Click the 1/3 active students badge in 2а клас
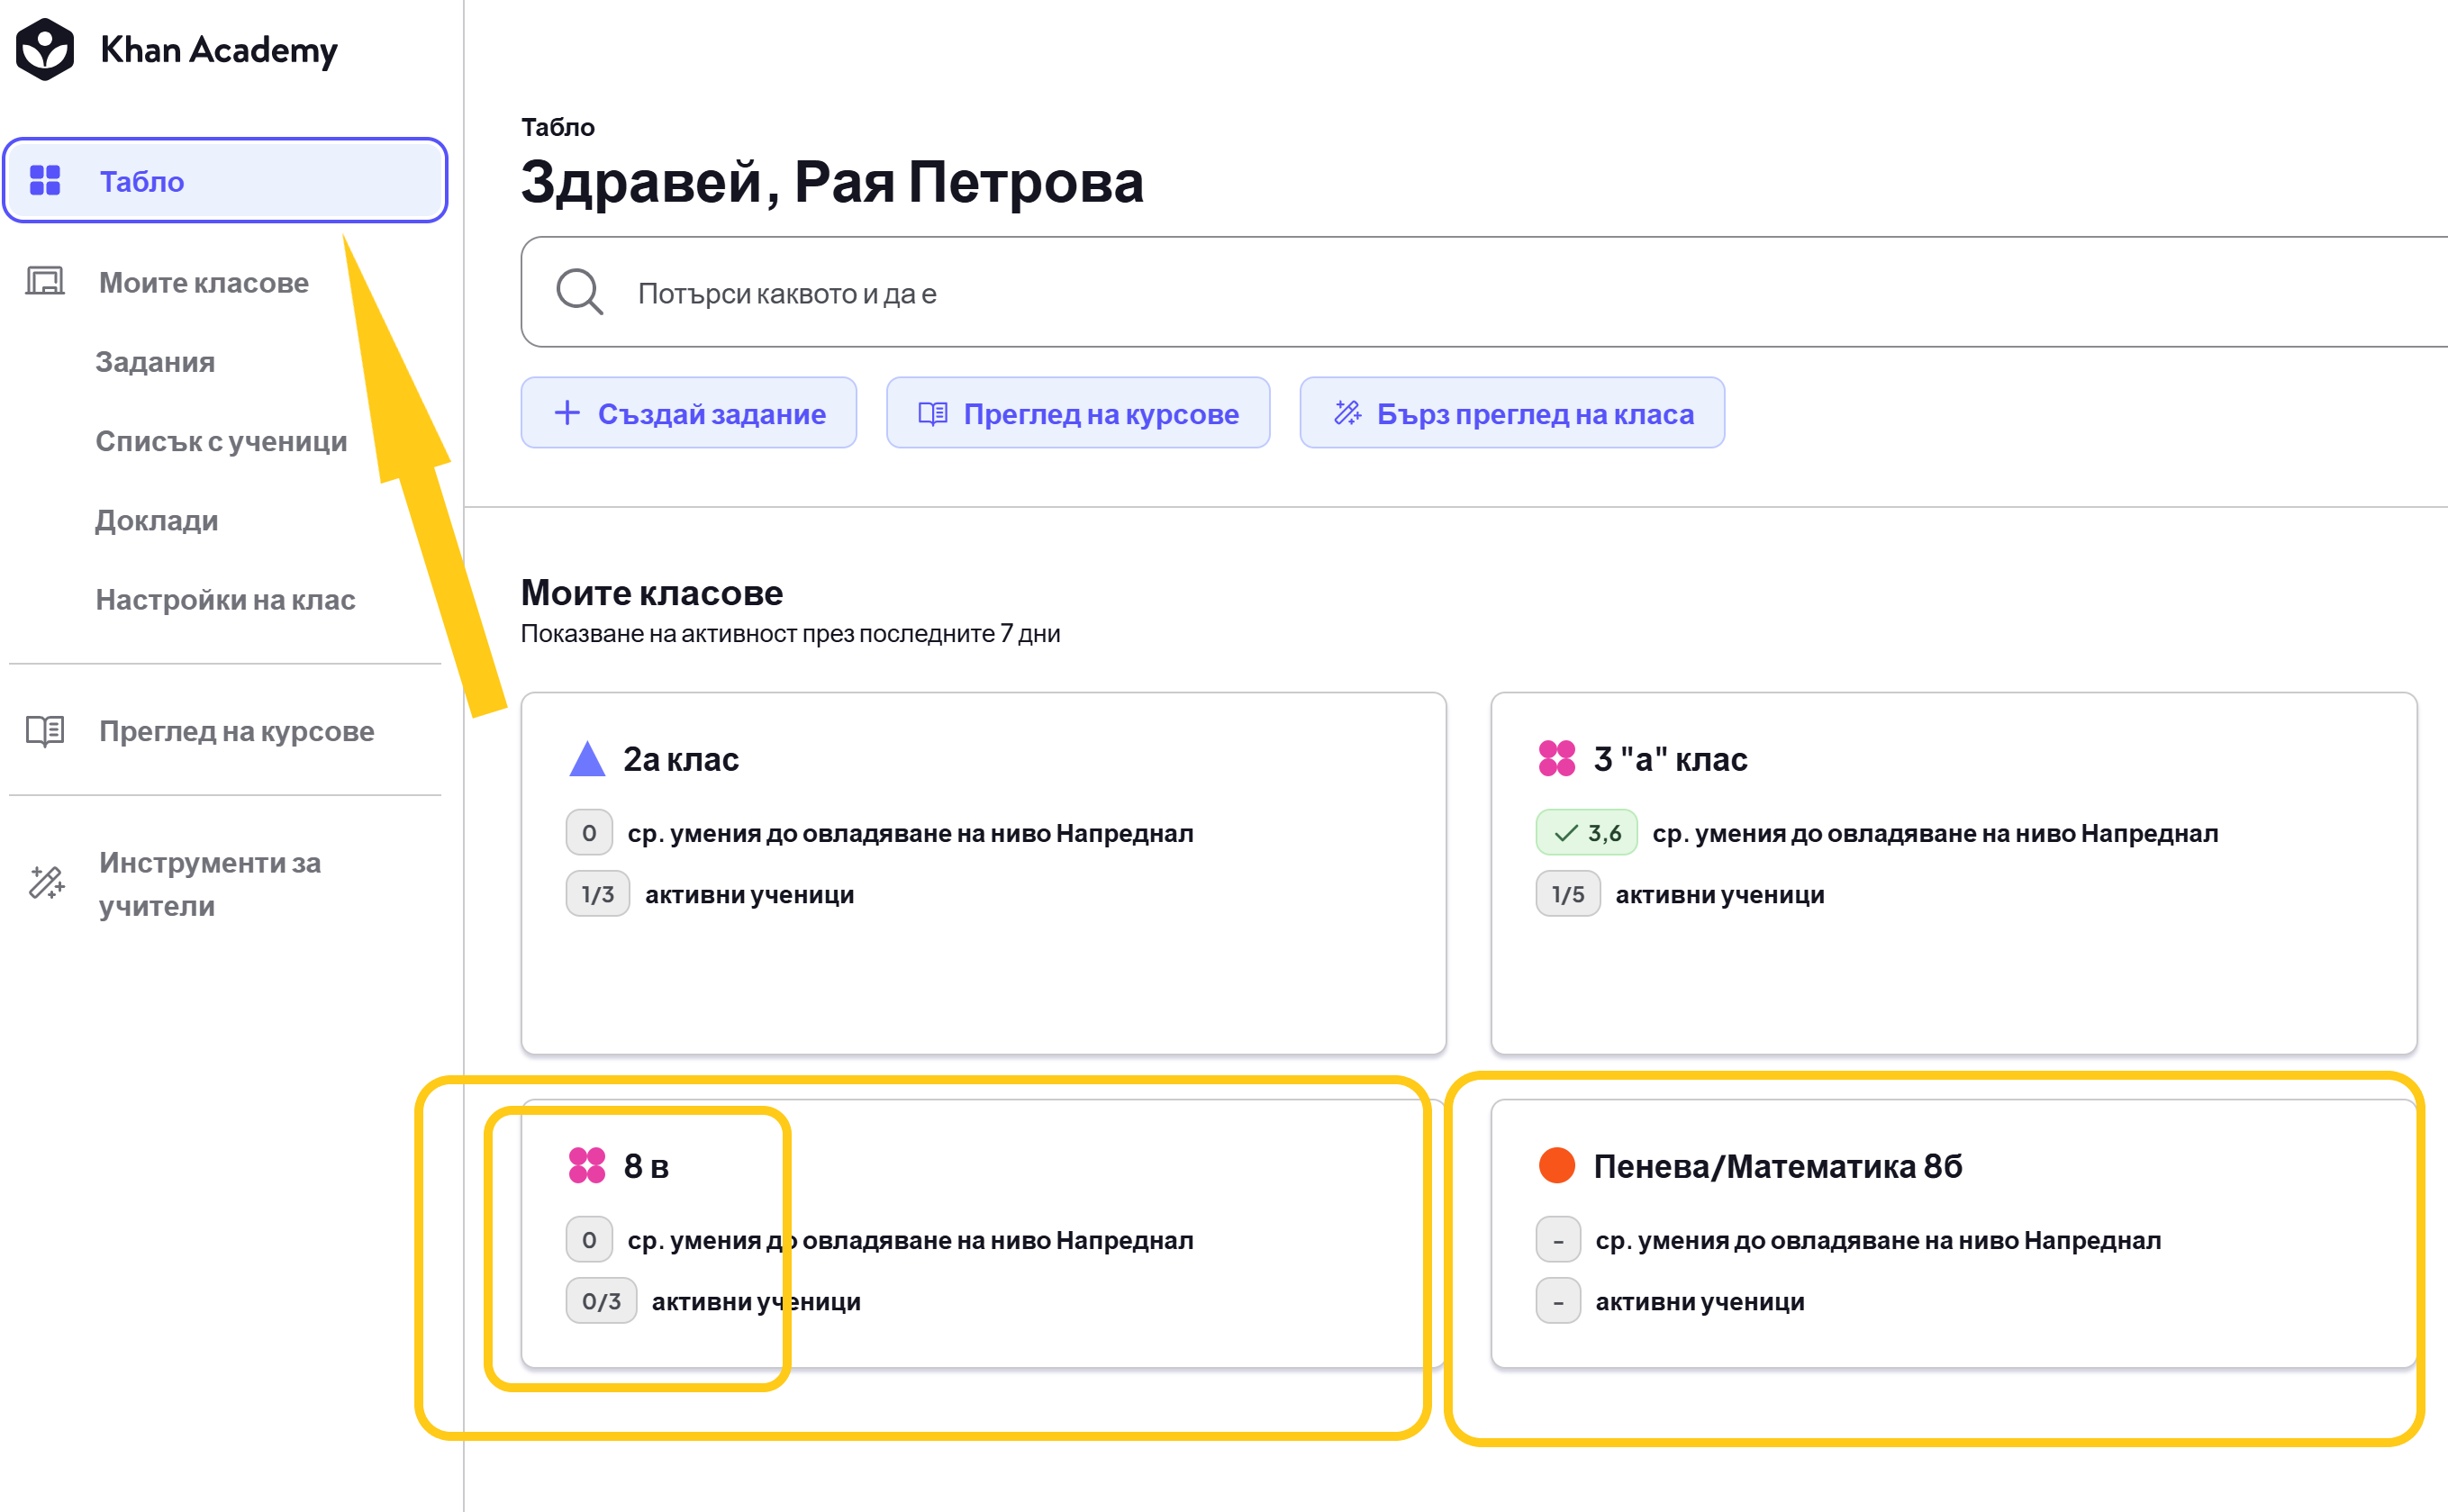Image resolution: width=2448 pixels, height=1512 pixels. [x=597, y=893]
